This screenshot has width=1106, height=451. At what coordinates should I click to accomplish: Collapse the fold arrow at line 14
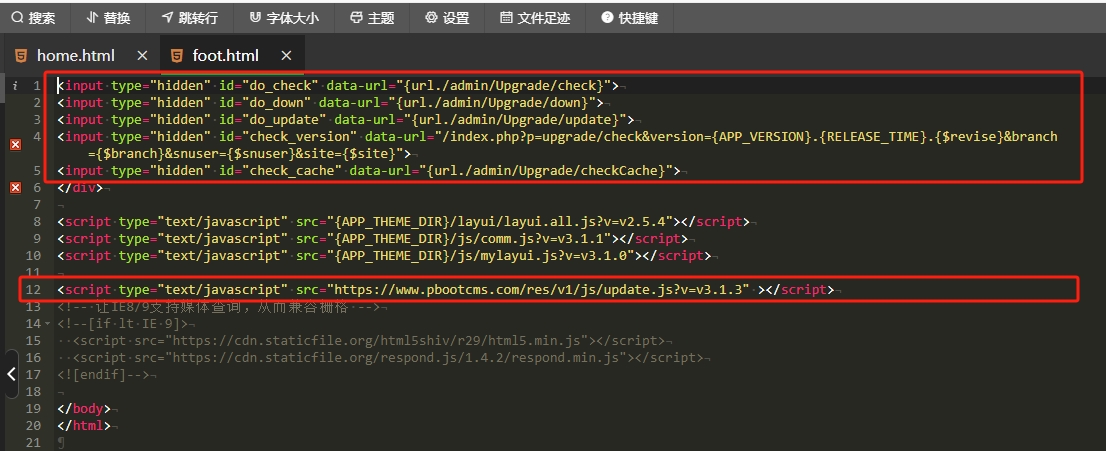coord(47,324)
